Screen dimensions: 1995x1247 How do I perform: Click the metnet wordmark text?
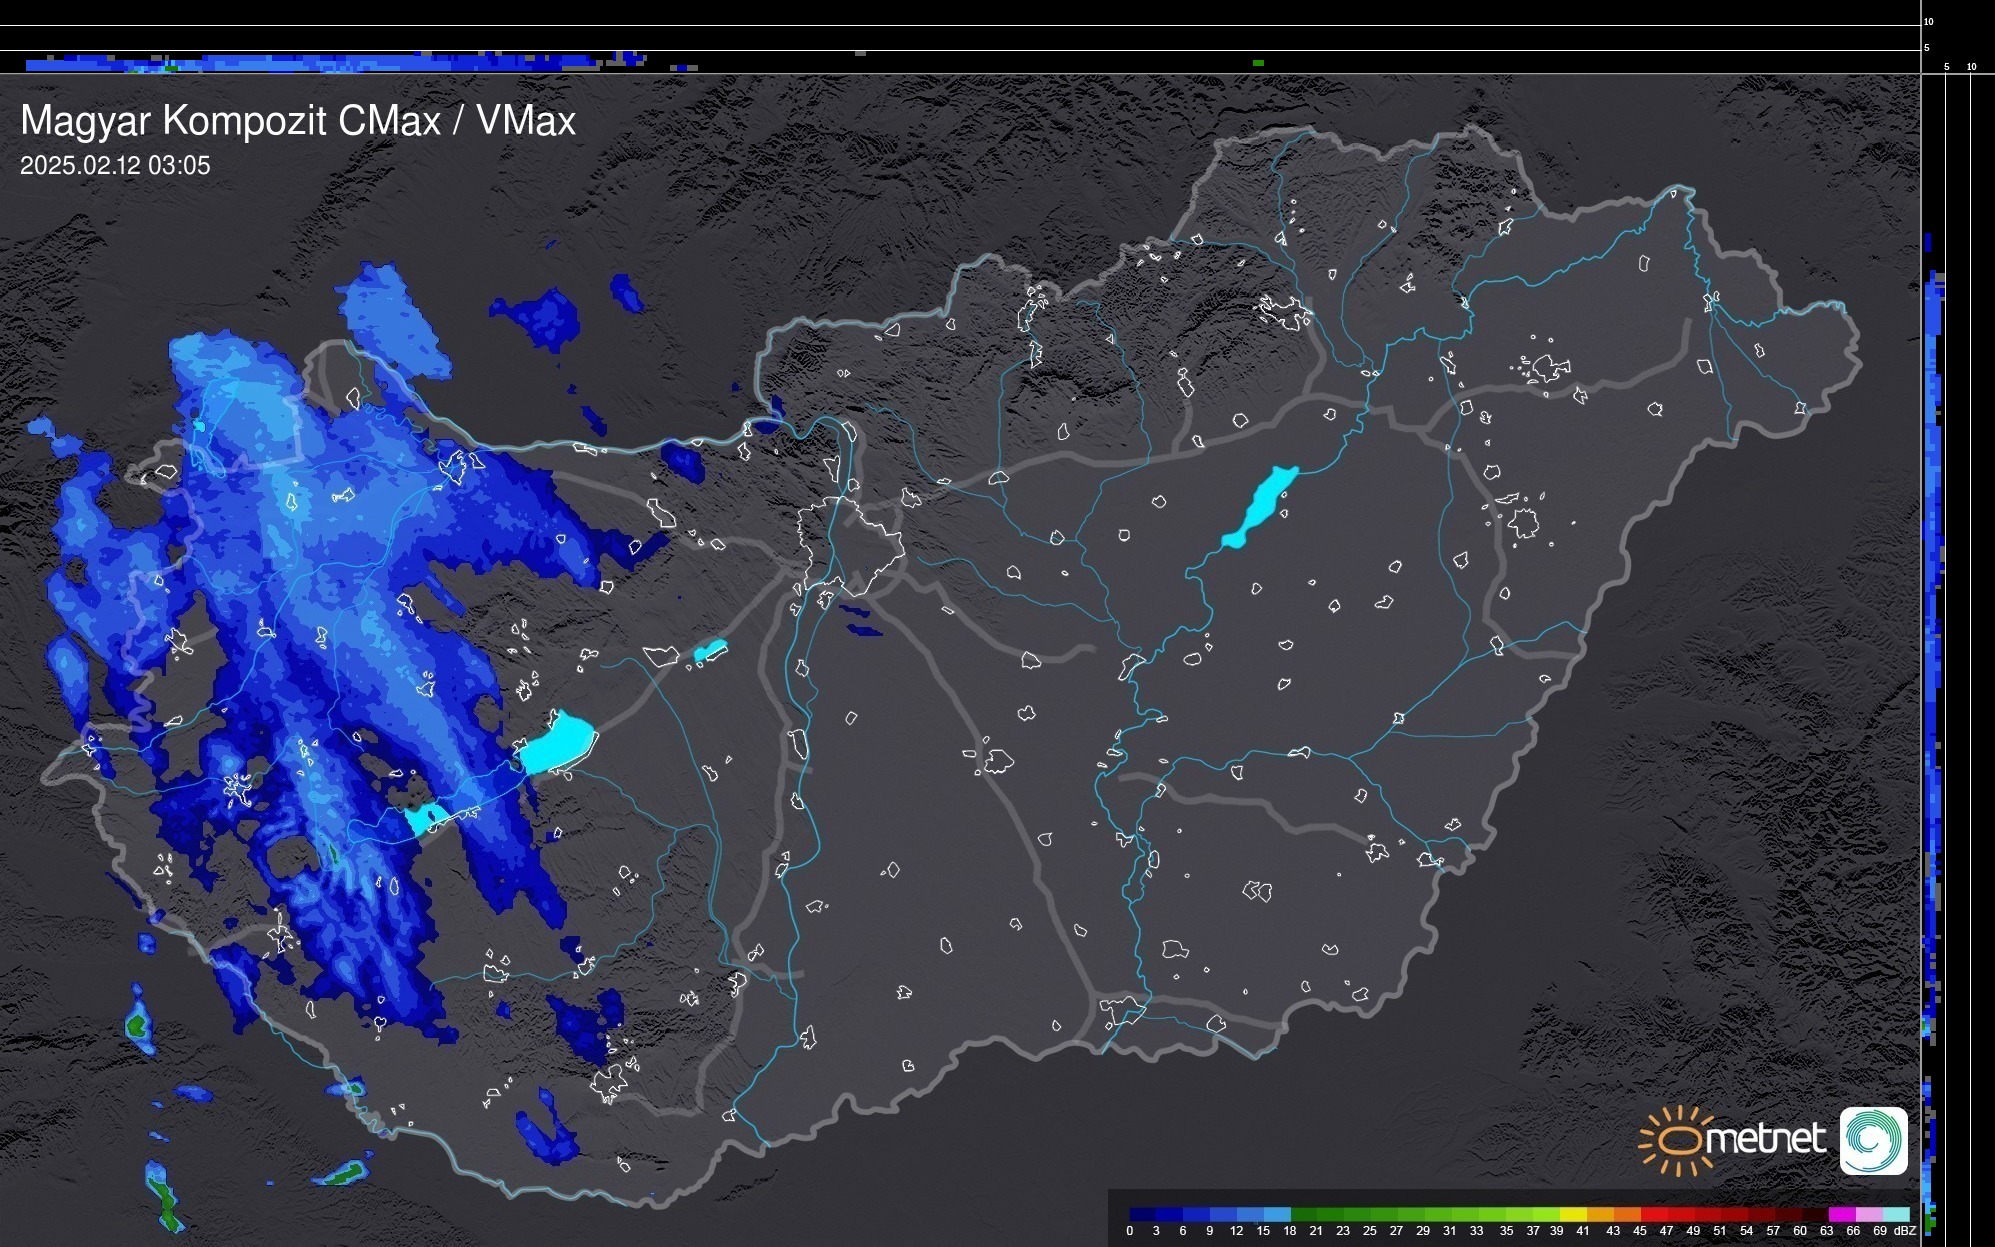[1765, 1139]
